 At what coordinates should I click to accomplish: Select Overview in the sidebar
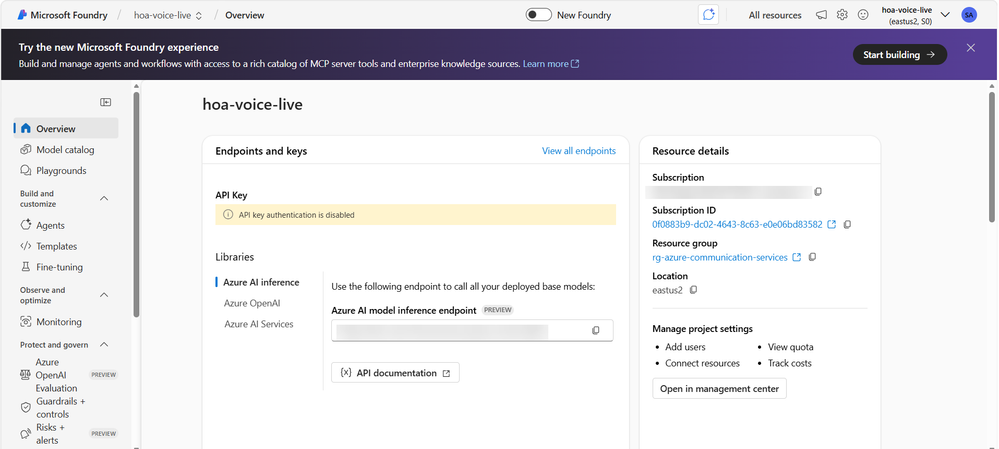click(66, 128)
